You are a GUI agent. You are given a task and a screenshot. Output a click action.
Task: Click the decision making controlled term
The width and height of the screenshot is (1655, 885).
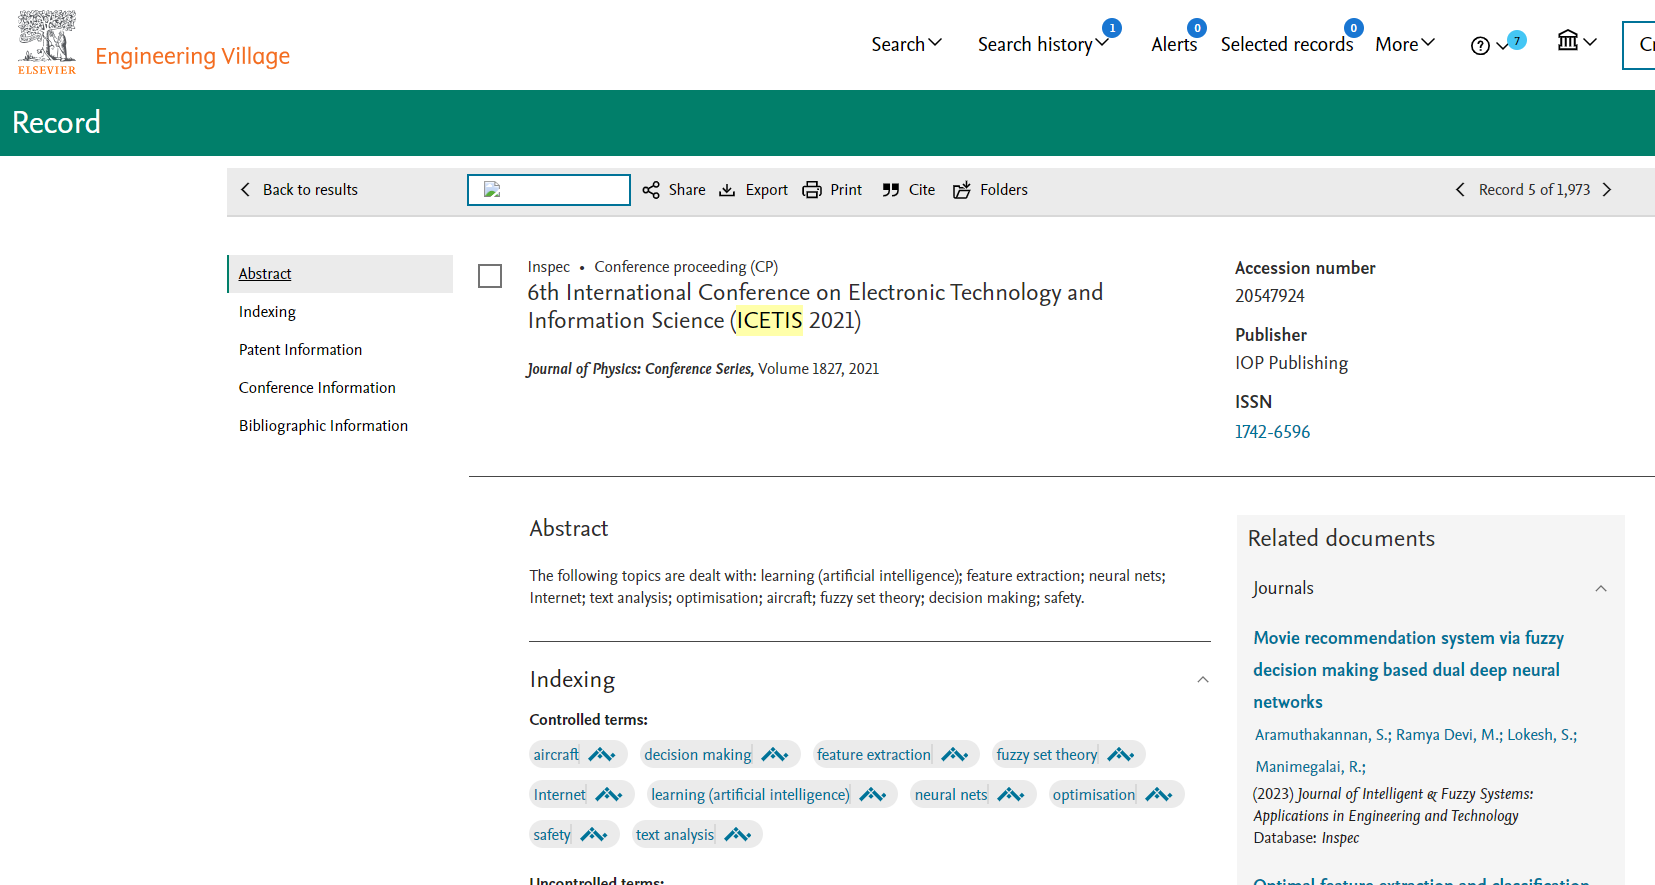[x=698, y=755]
